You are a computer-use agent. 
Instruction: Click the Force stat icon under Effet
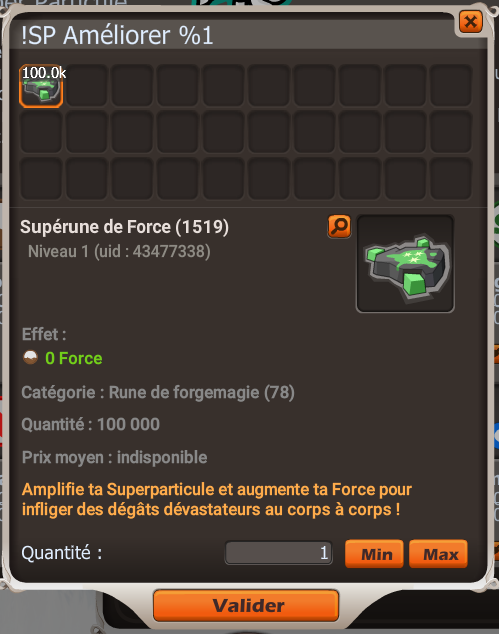pyautogui.click(x=30, y=358)
